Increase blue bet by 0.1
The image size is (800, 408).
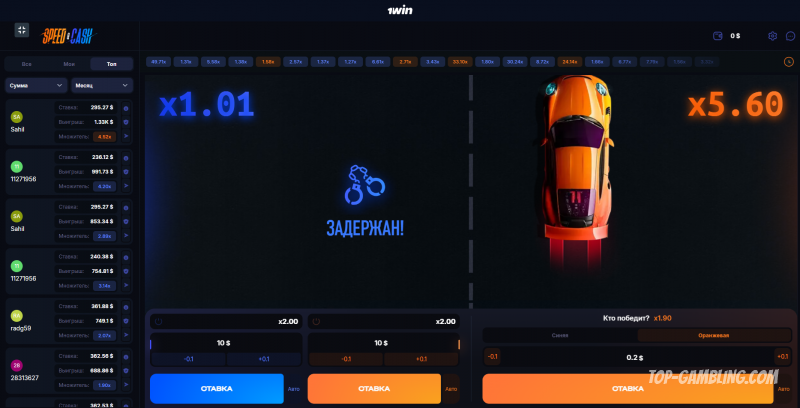pos(264,359)
